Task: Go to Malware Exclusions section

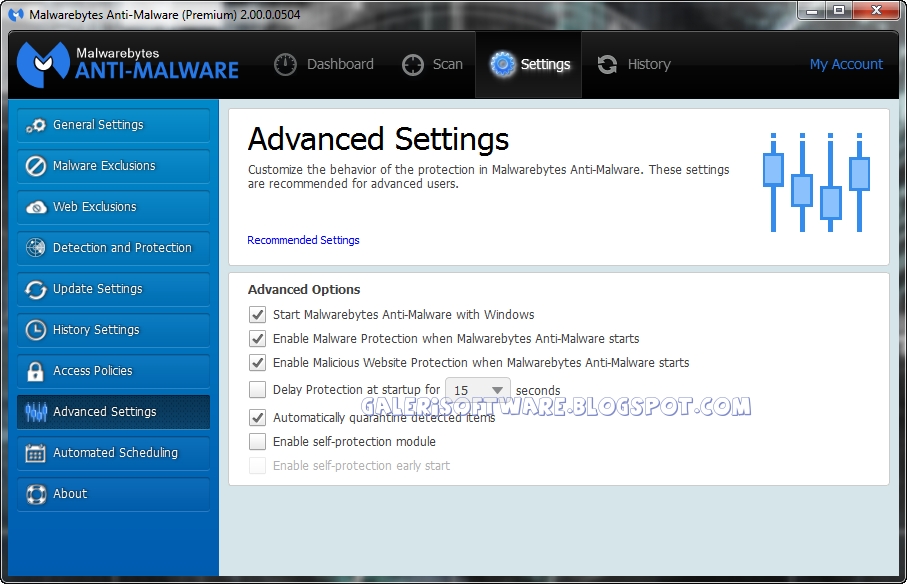Action: [113, 166]
